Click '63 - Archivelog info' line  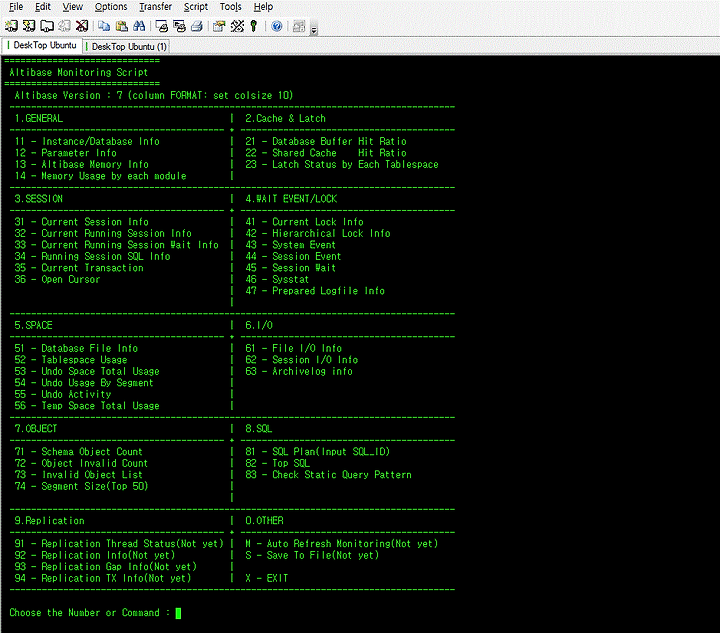click(299, 371)
